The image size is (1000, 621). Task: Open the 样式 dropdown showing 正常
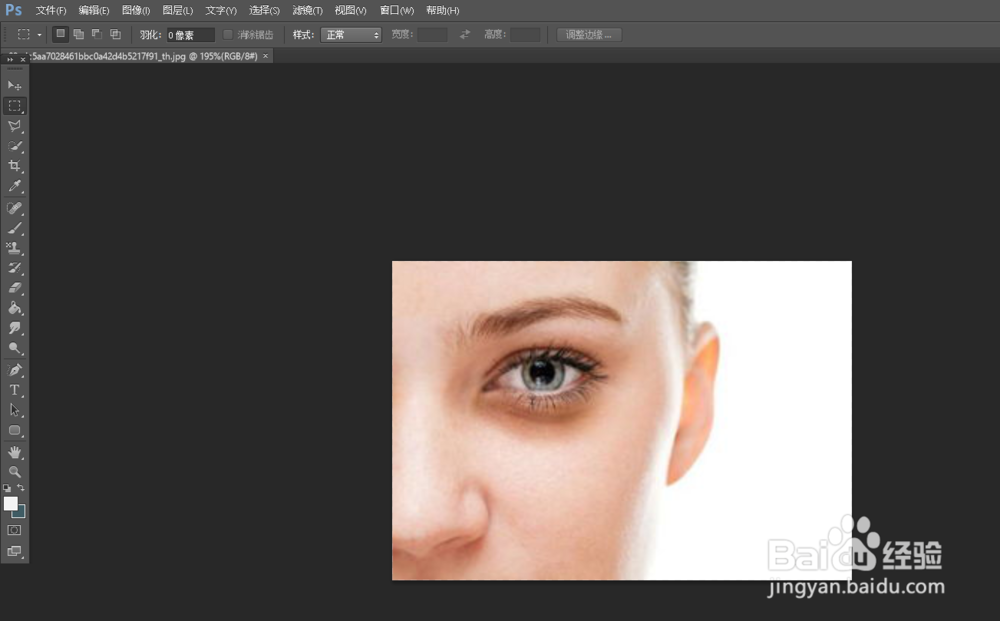350,33
